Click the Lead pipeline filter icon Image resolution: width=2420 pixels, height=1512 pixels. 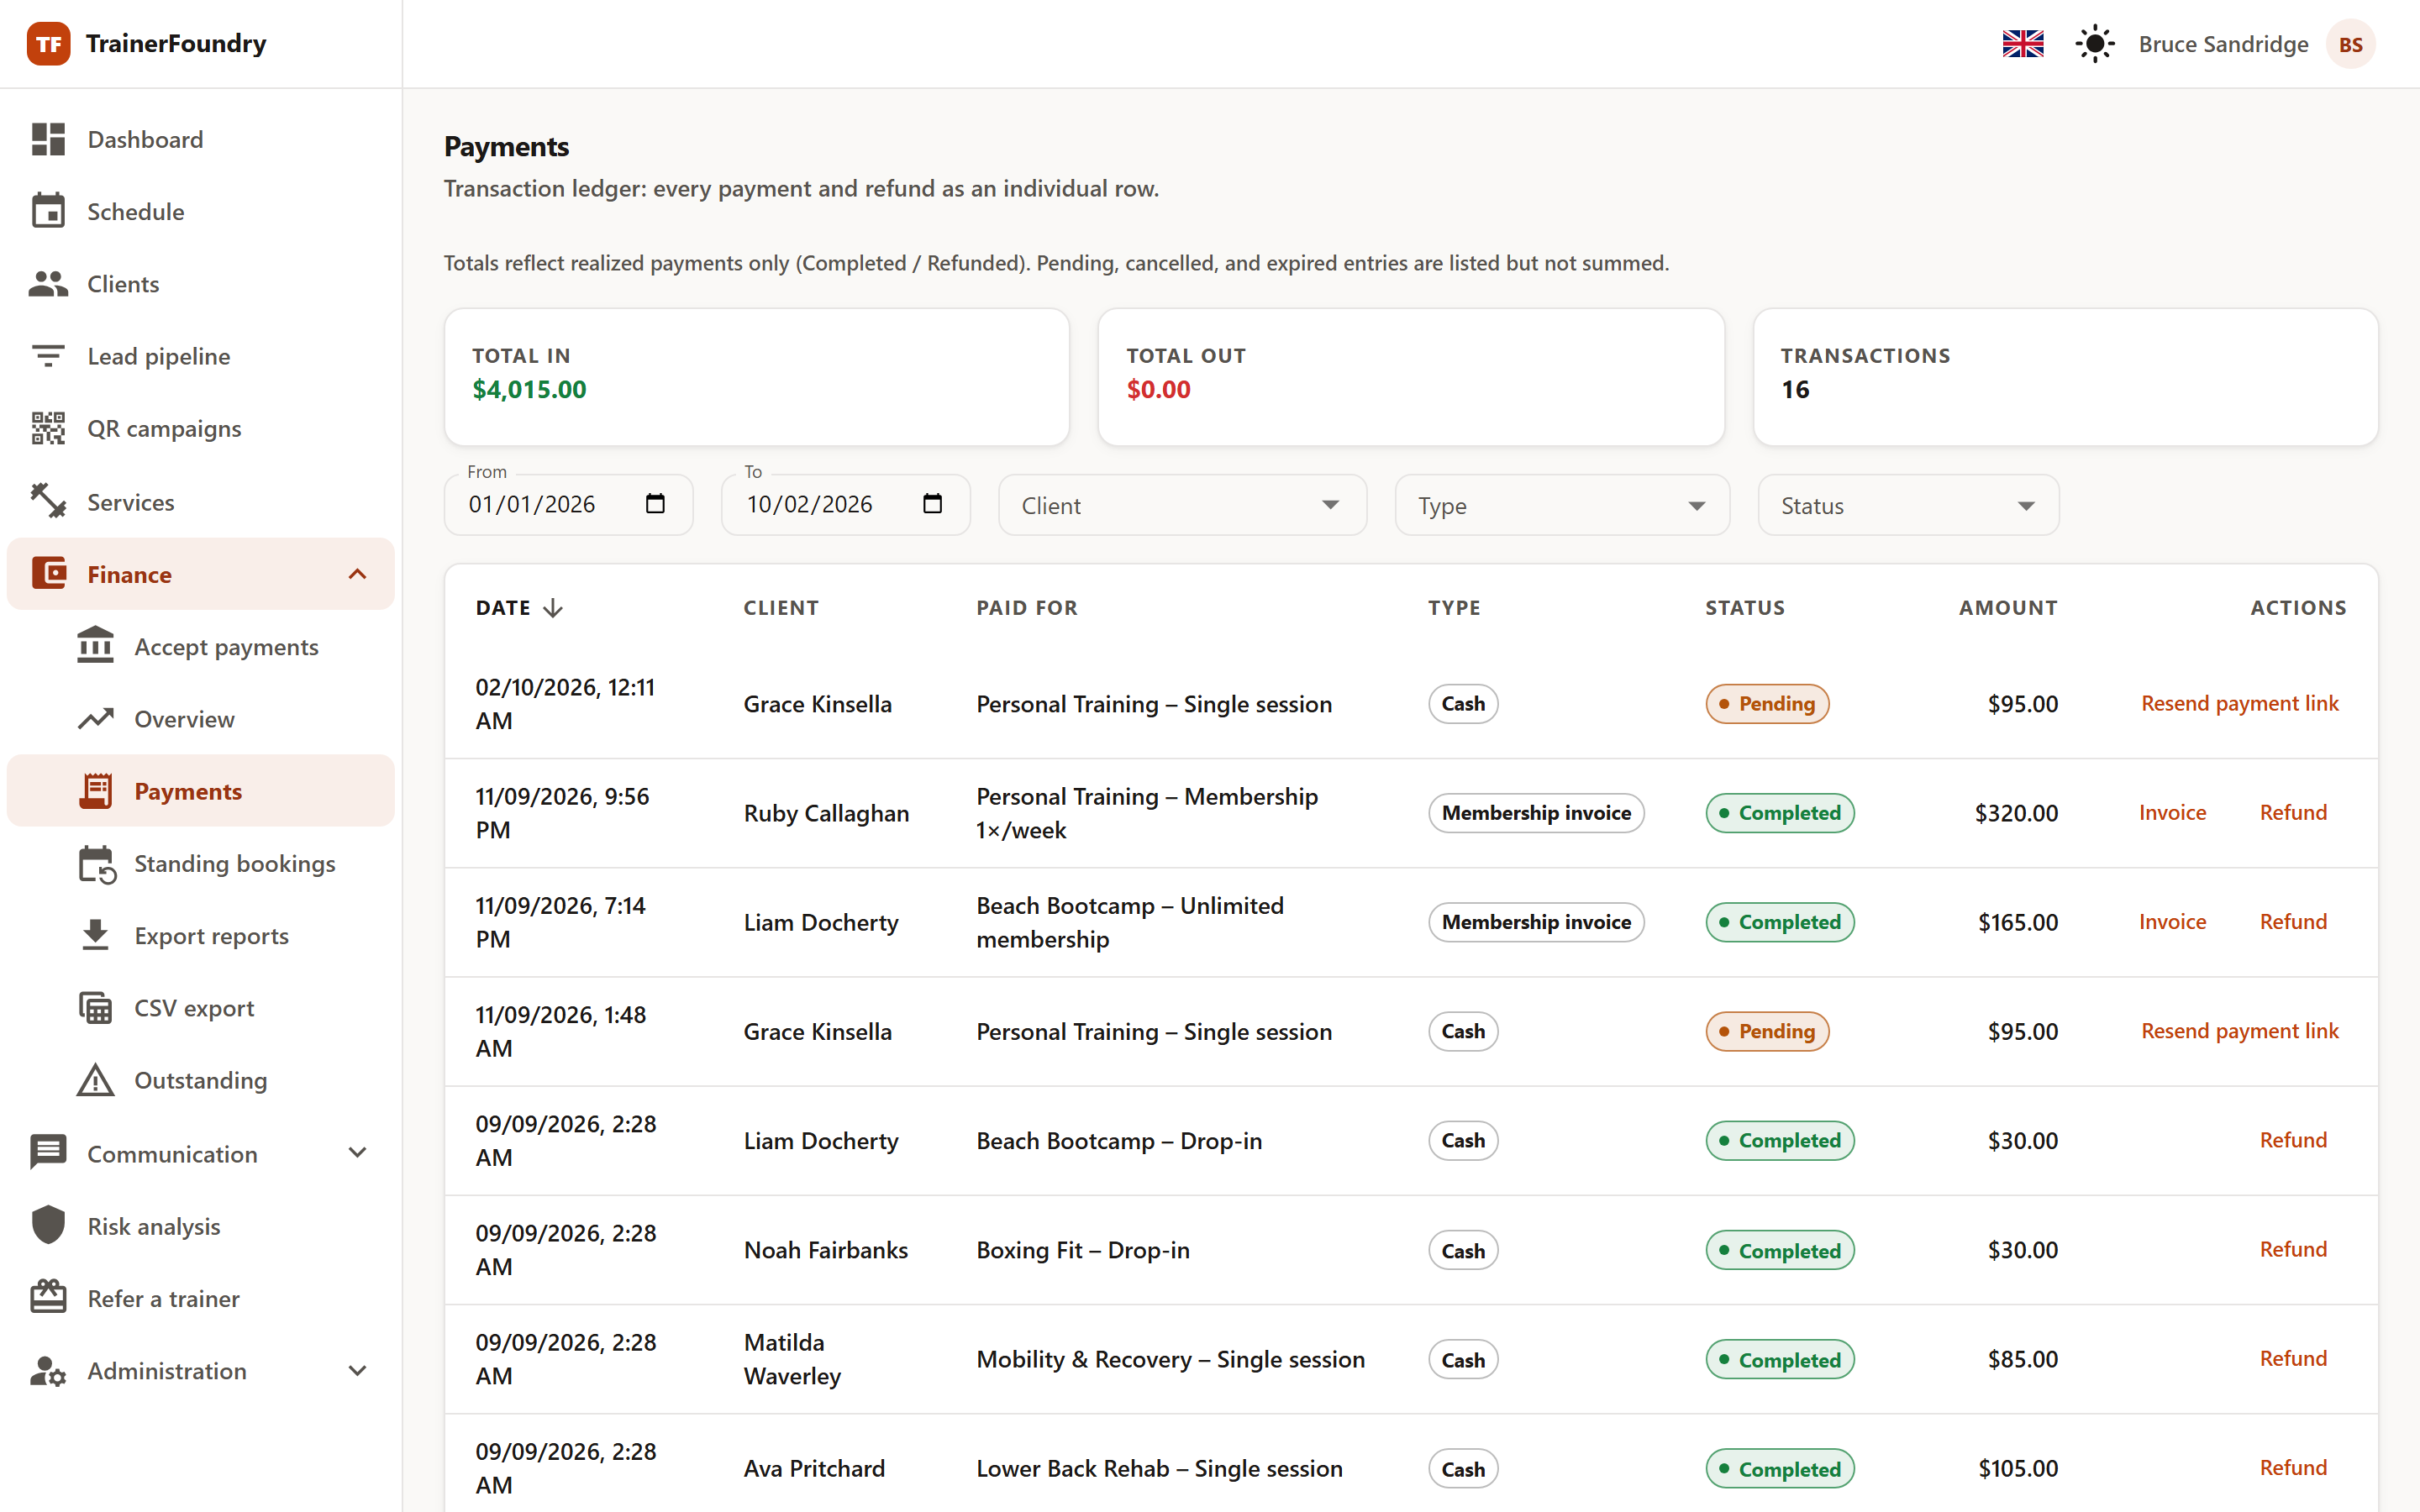coord(48,356)
